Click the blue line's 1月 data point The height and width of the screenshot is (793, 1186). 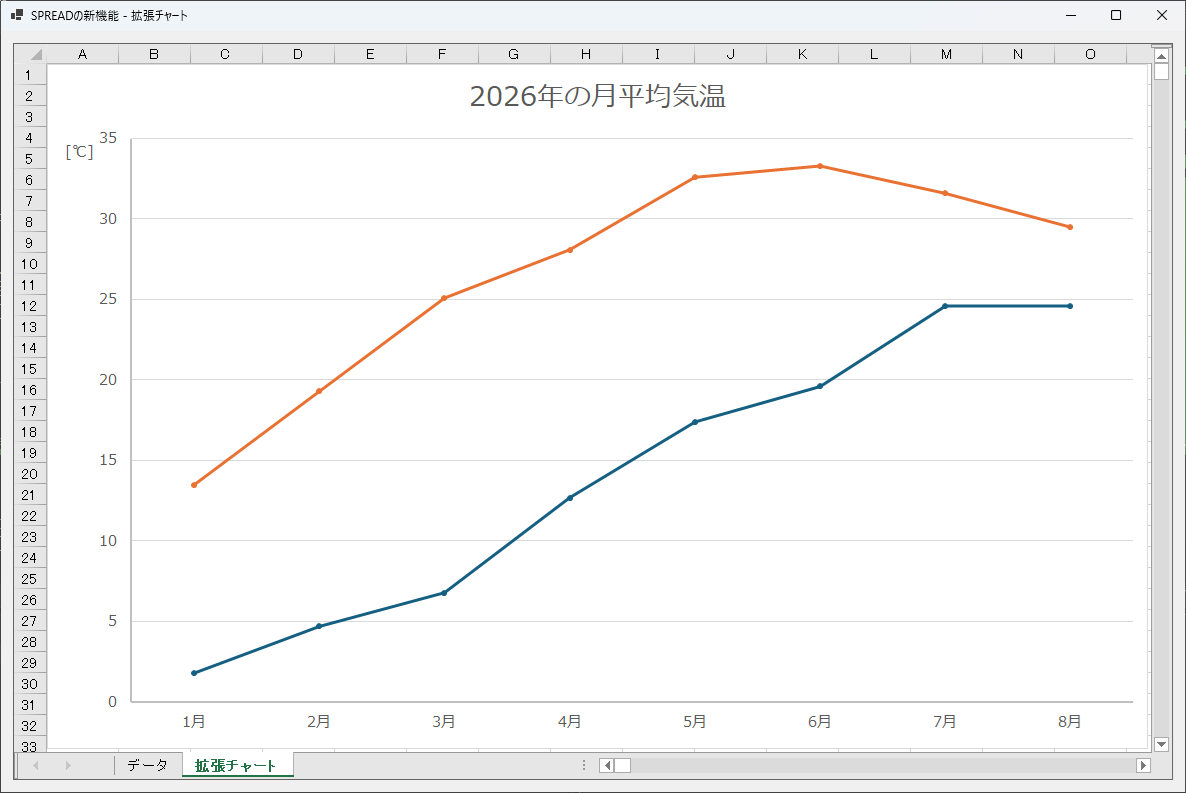[194, 673]
